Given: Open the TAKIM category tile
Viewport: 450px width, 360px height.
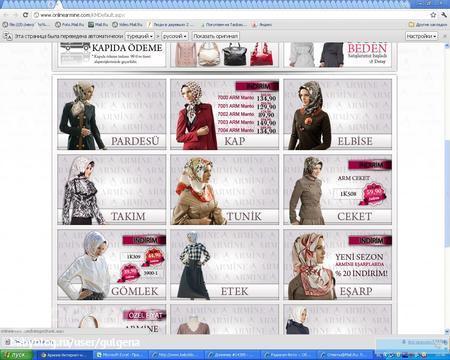Looking at the screenshot, I should [x=111, y=189].
